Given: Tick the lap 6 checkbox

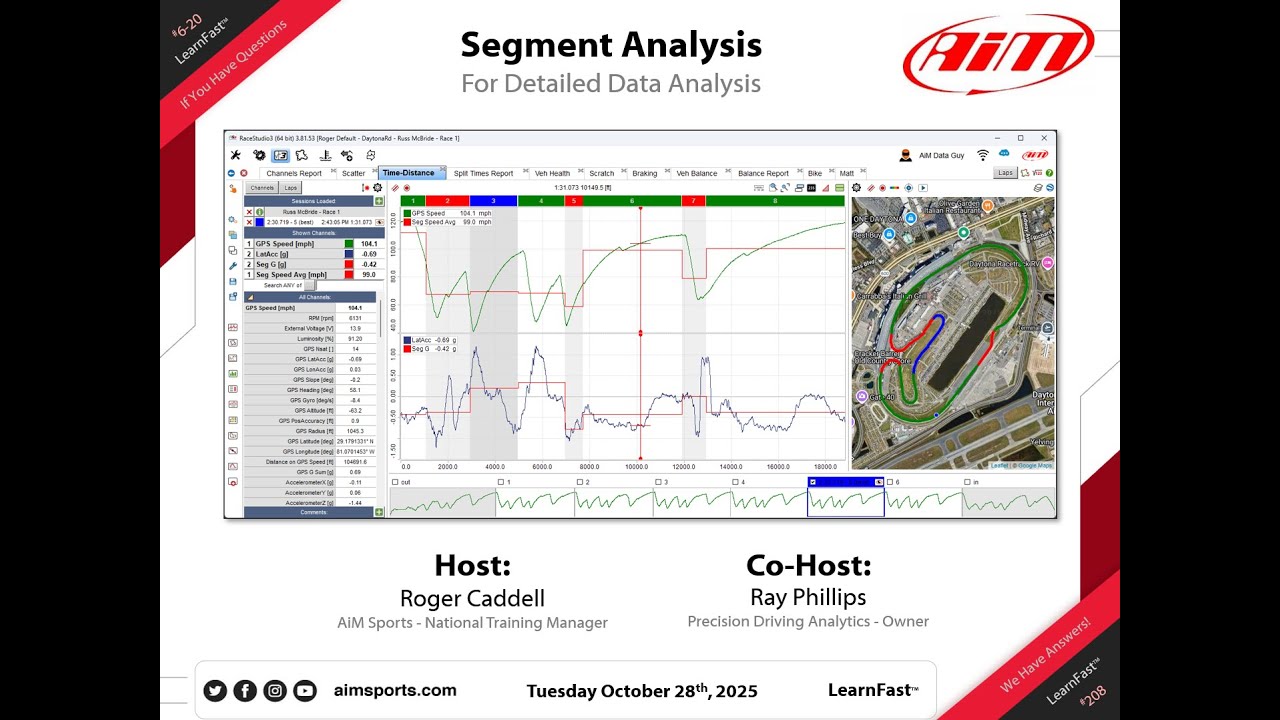Looking at the screenshot, I should point(891,482).
